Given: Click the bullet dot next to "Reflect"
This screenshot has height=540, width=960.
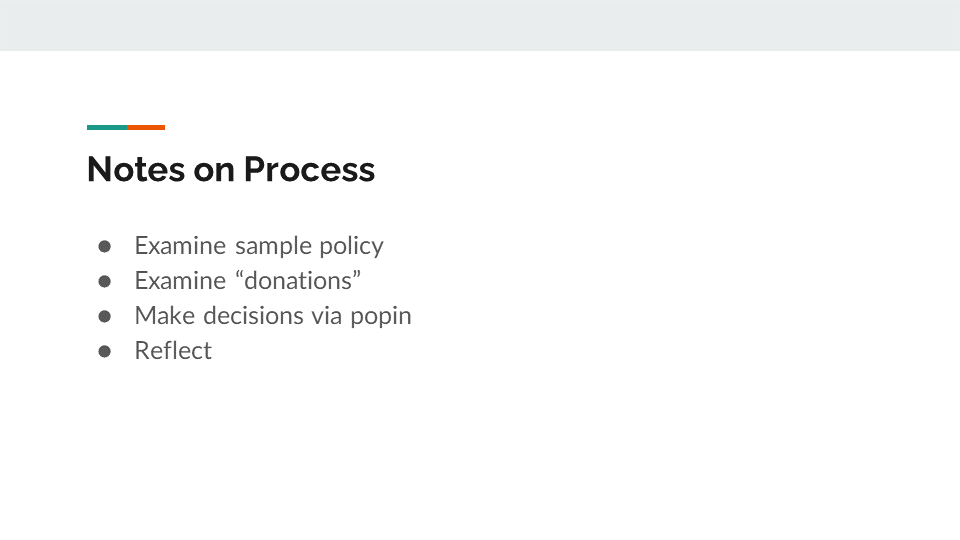Looking at the screenshot, I should tap(104, 351).
